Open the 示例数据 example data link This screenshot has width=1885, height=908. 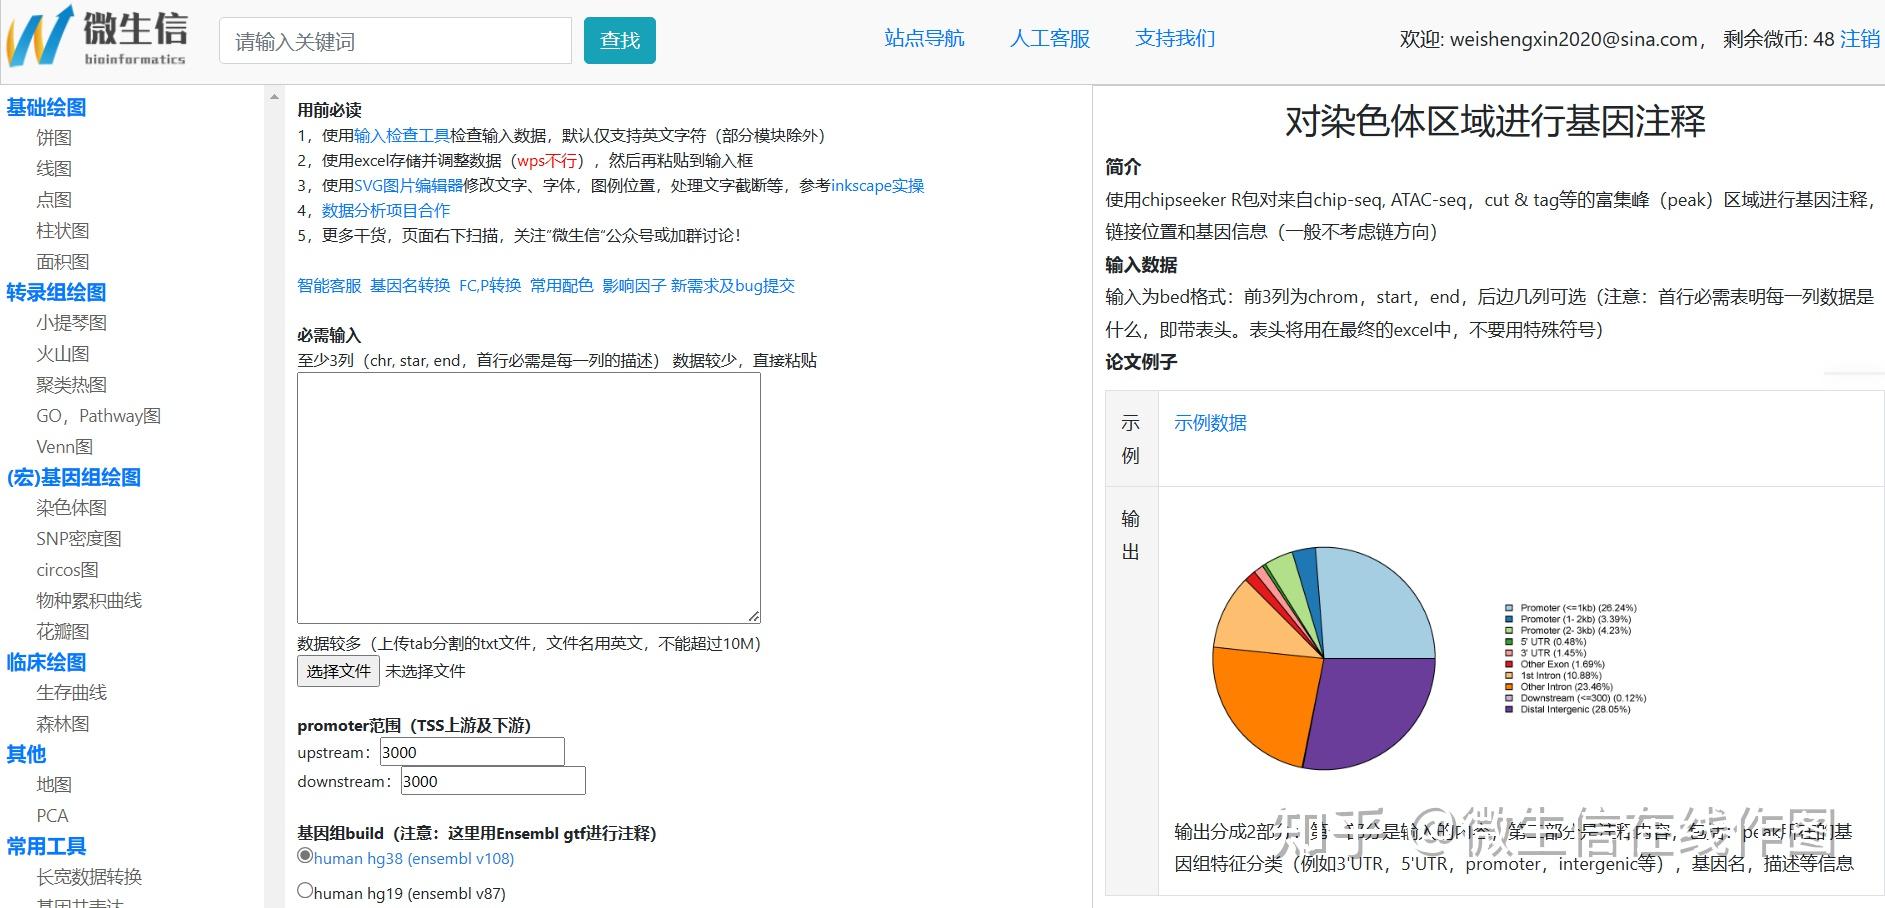click(1210, 422)
